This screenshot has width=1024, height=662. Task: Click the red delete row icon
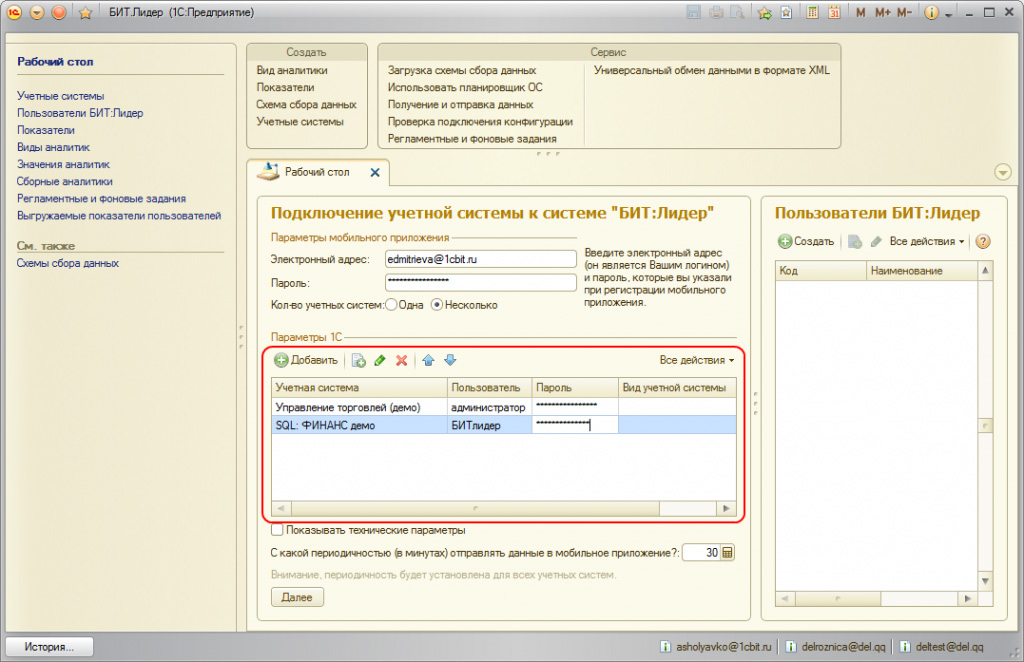click(x=401, y=360)
